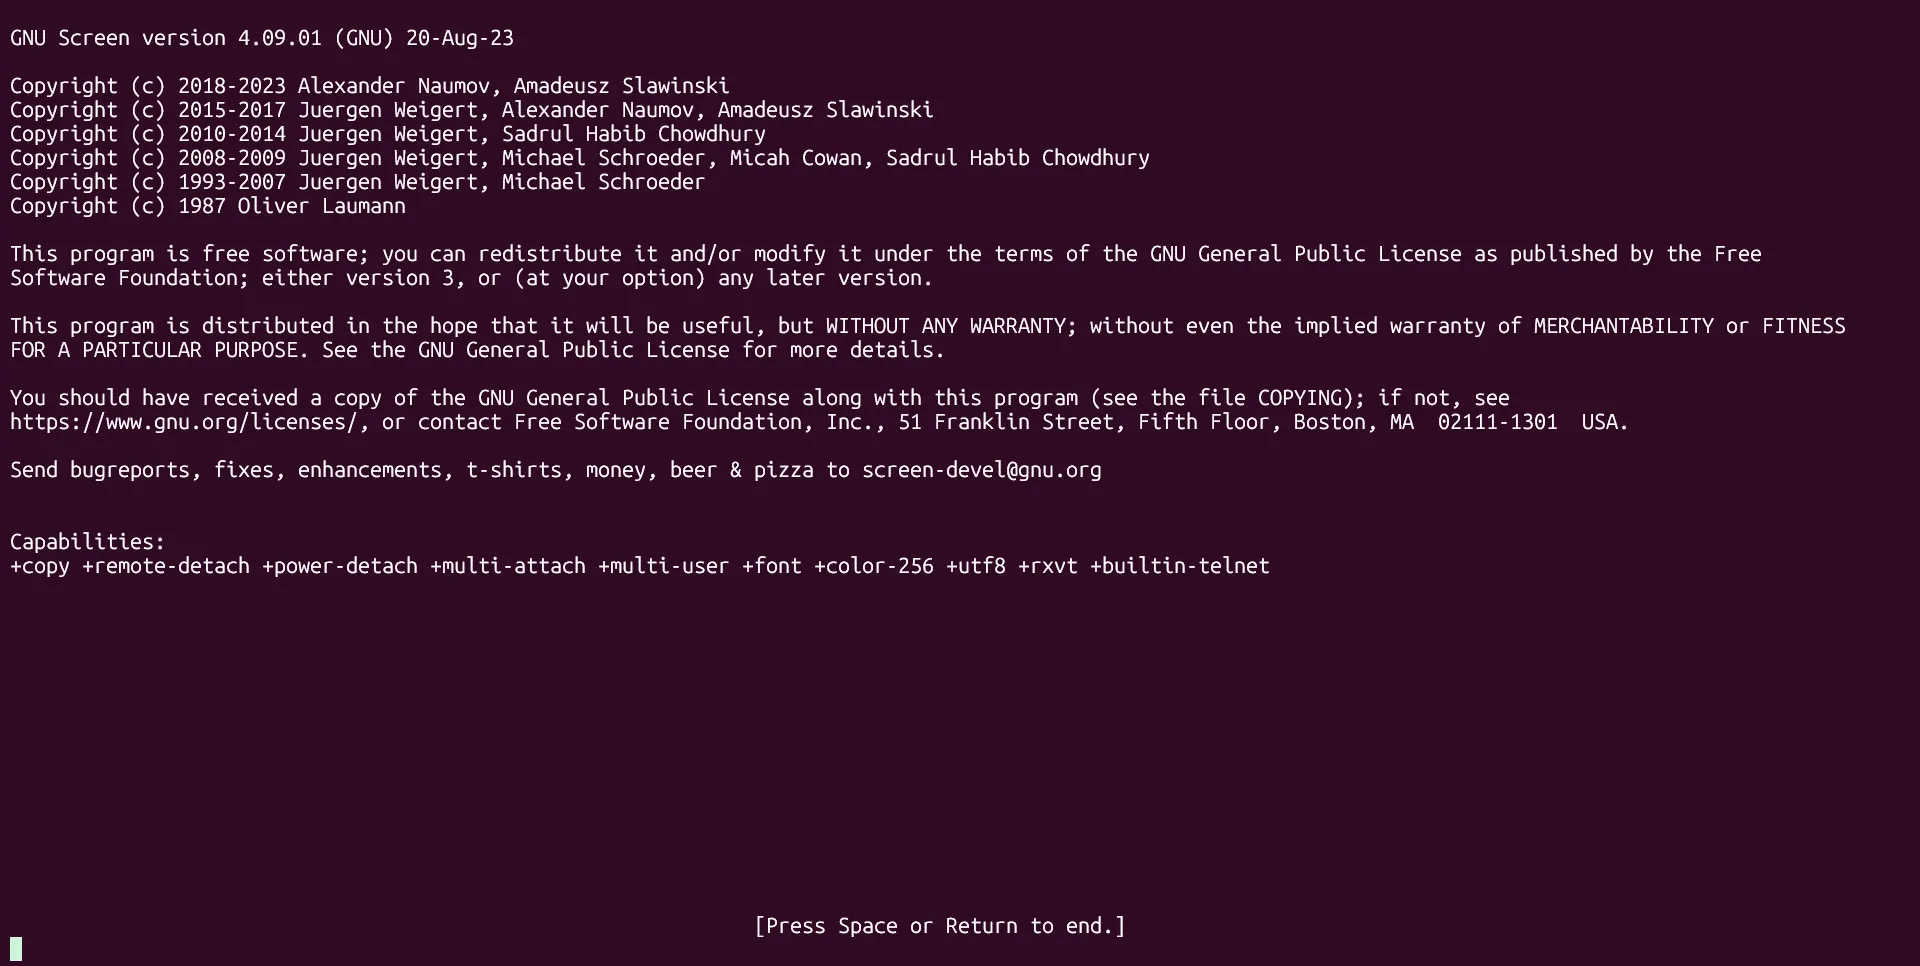Click the +builtin-telnet capability
The height and width of the screenshot is (966, 1920).
point(1180,566)
